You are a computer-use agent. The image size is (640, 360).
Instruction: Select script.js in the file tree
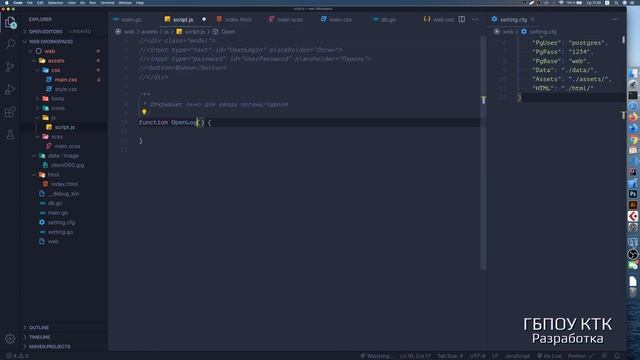click(65, 127)
